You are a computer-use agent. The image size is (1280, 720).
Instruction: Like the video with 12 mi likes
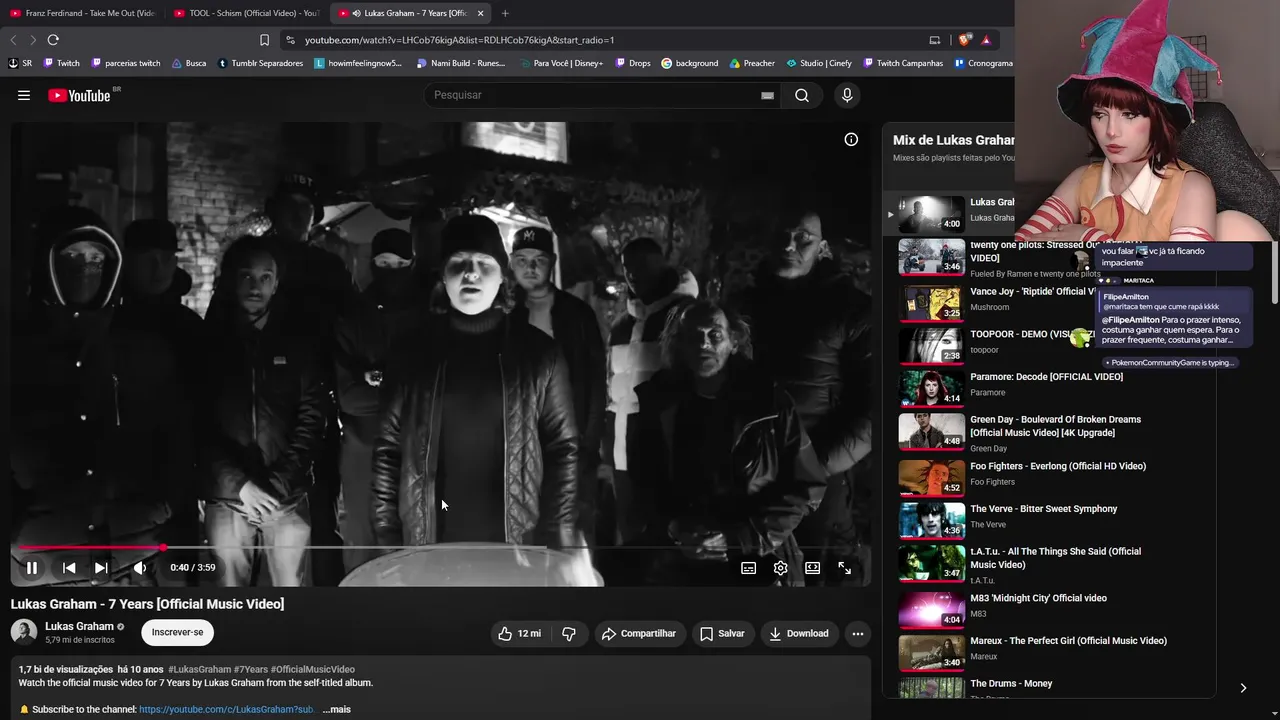(520, 633)
